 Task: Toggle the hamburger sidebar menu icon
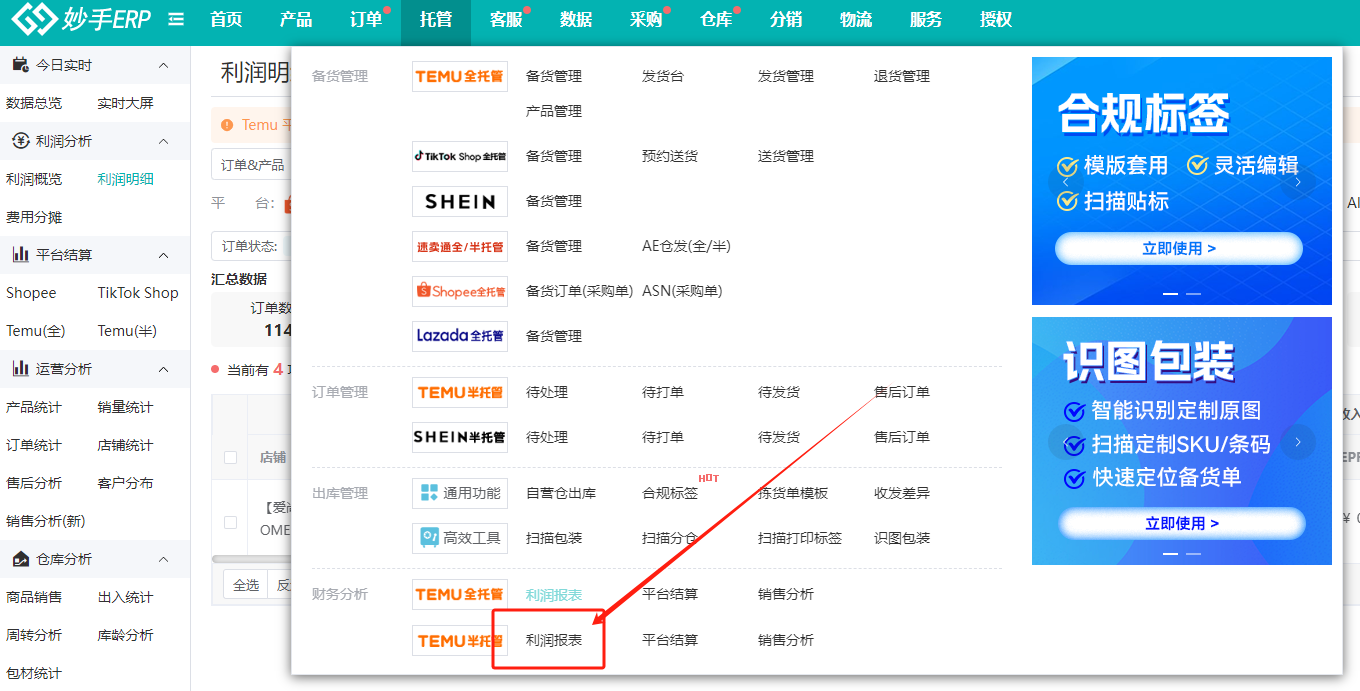[x=176, y=19]
